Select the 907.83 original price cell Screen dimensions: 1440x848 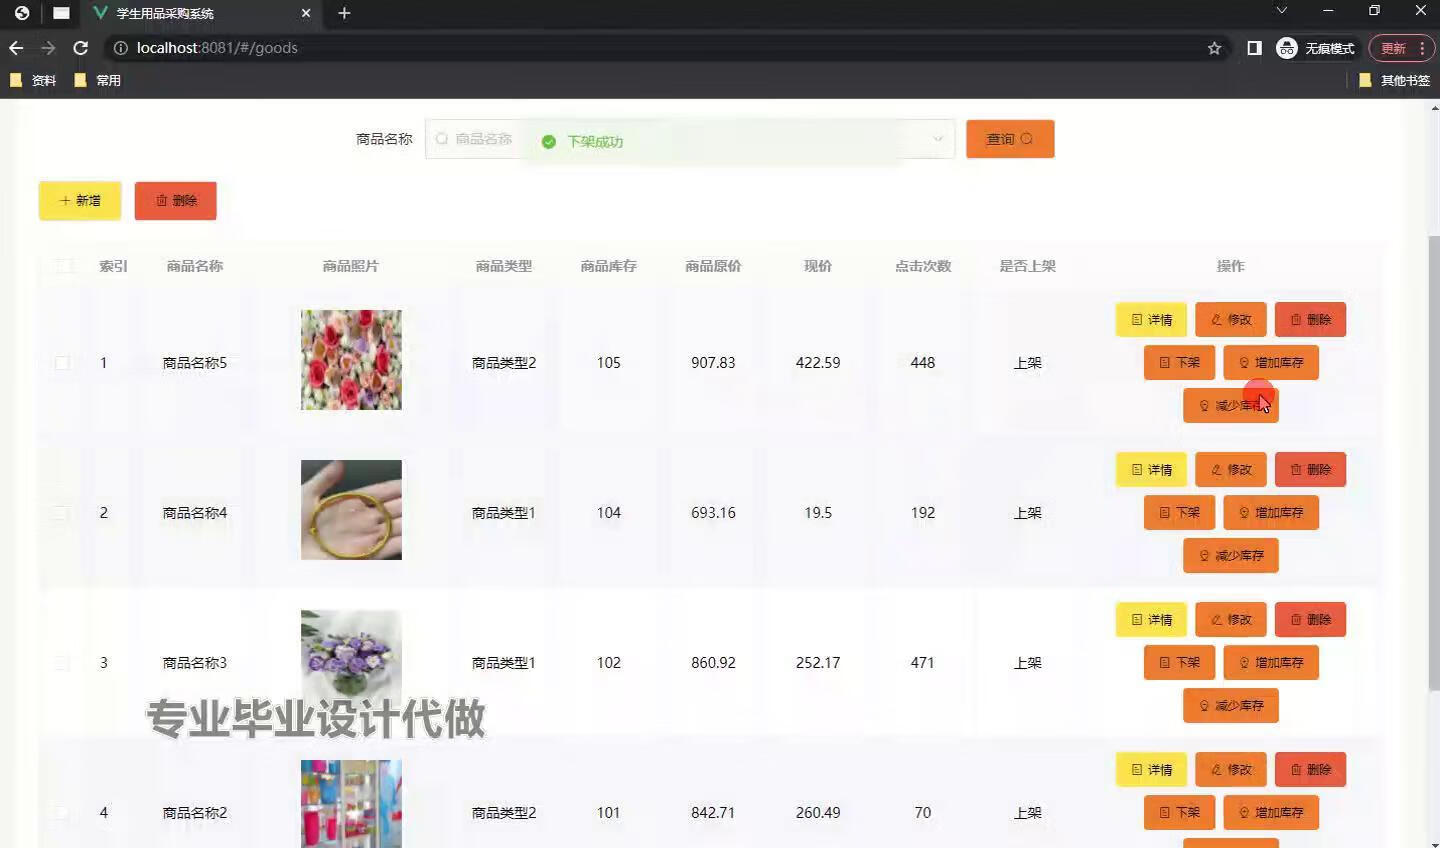[x=713, y=362]
